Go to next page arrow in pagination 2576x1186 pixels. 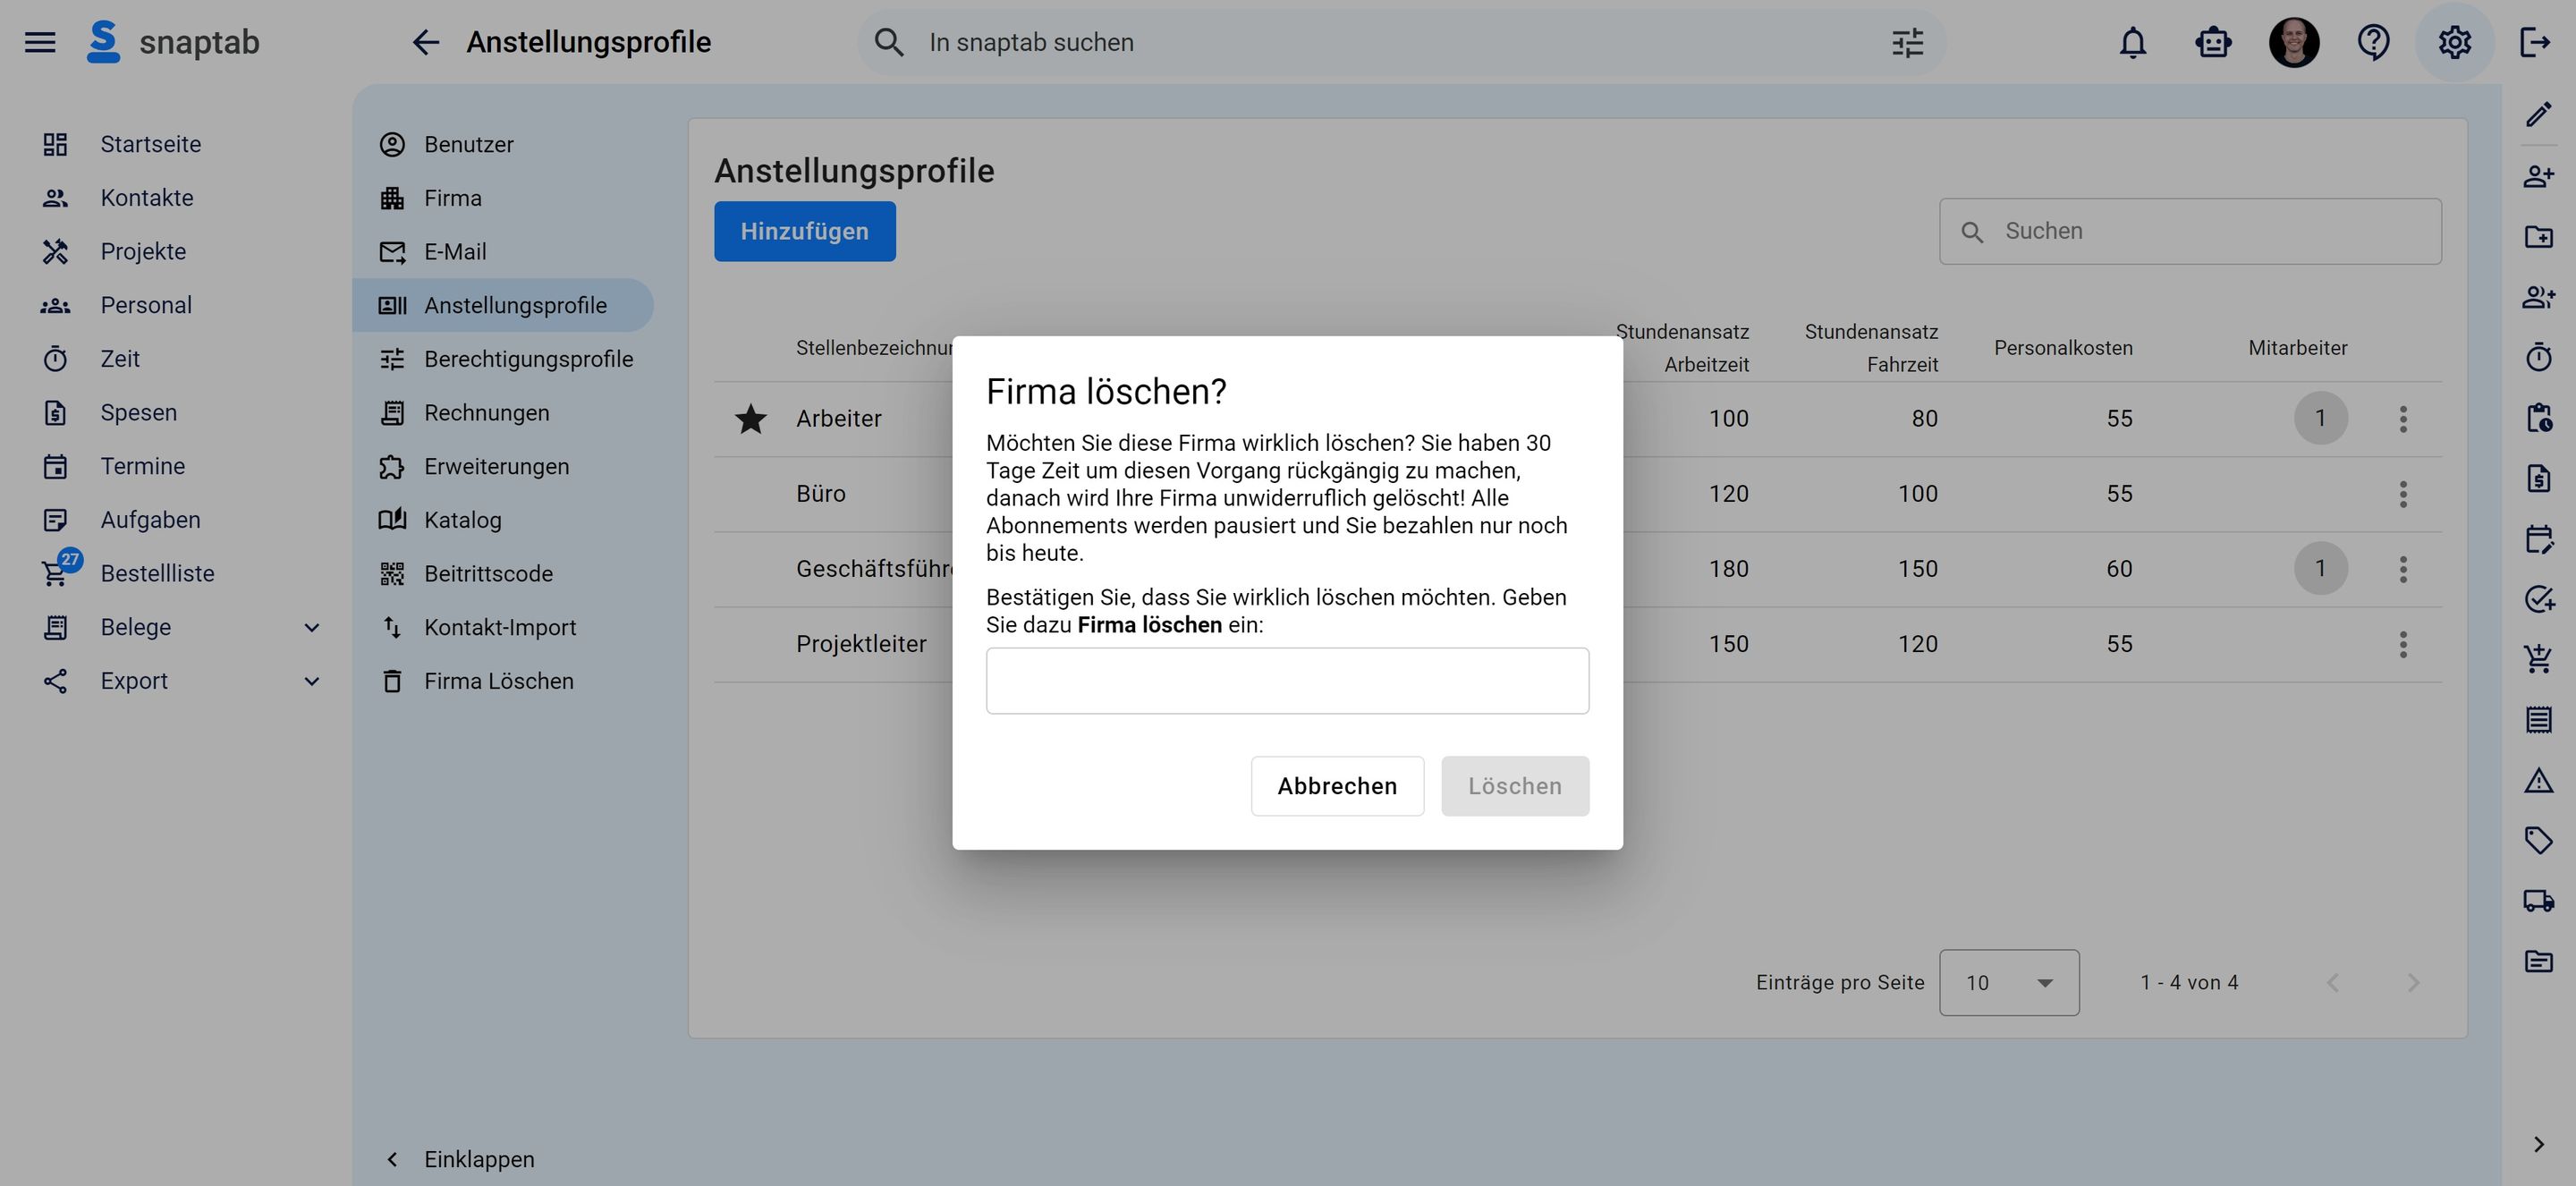[2413, 983]
